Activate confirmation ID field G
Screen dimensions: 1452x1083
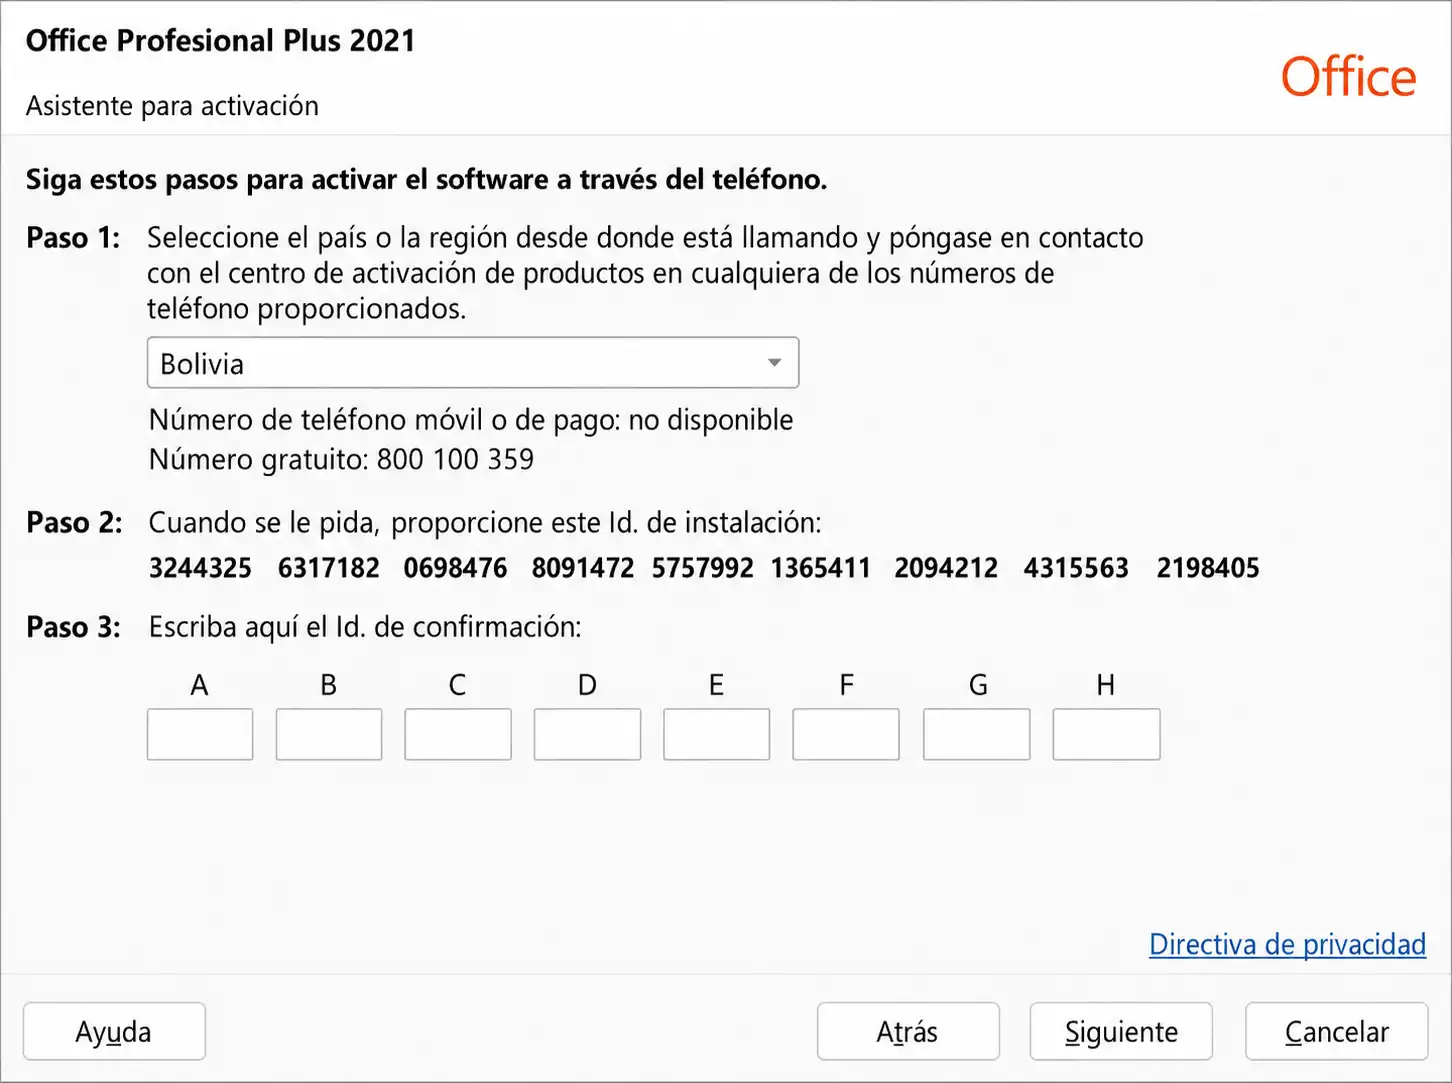point(977,734)
